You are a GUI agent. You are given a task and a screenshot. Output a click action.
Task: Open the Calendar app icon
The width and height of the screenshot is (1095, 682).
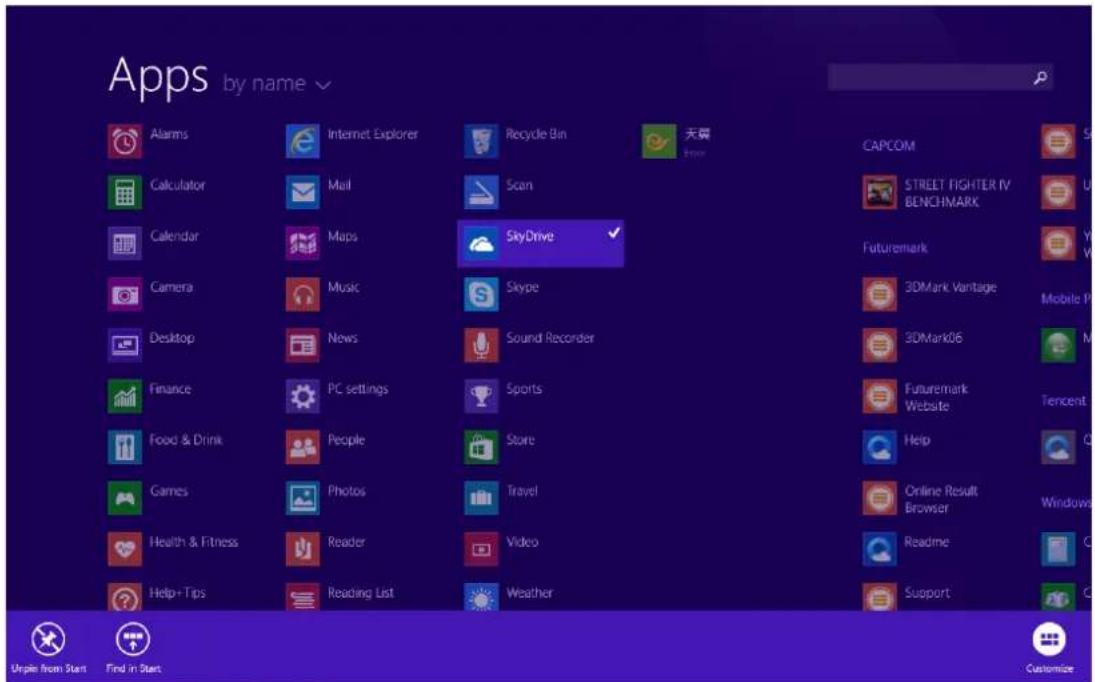124,244
